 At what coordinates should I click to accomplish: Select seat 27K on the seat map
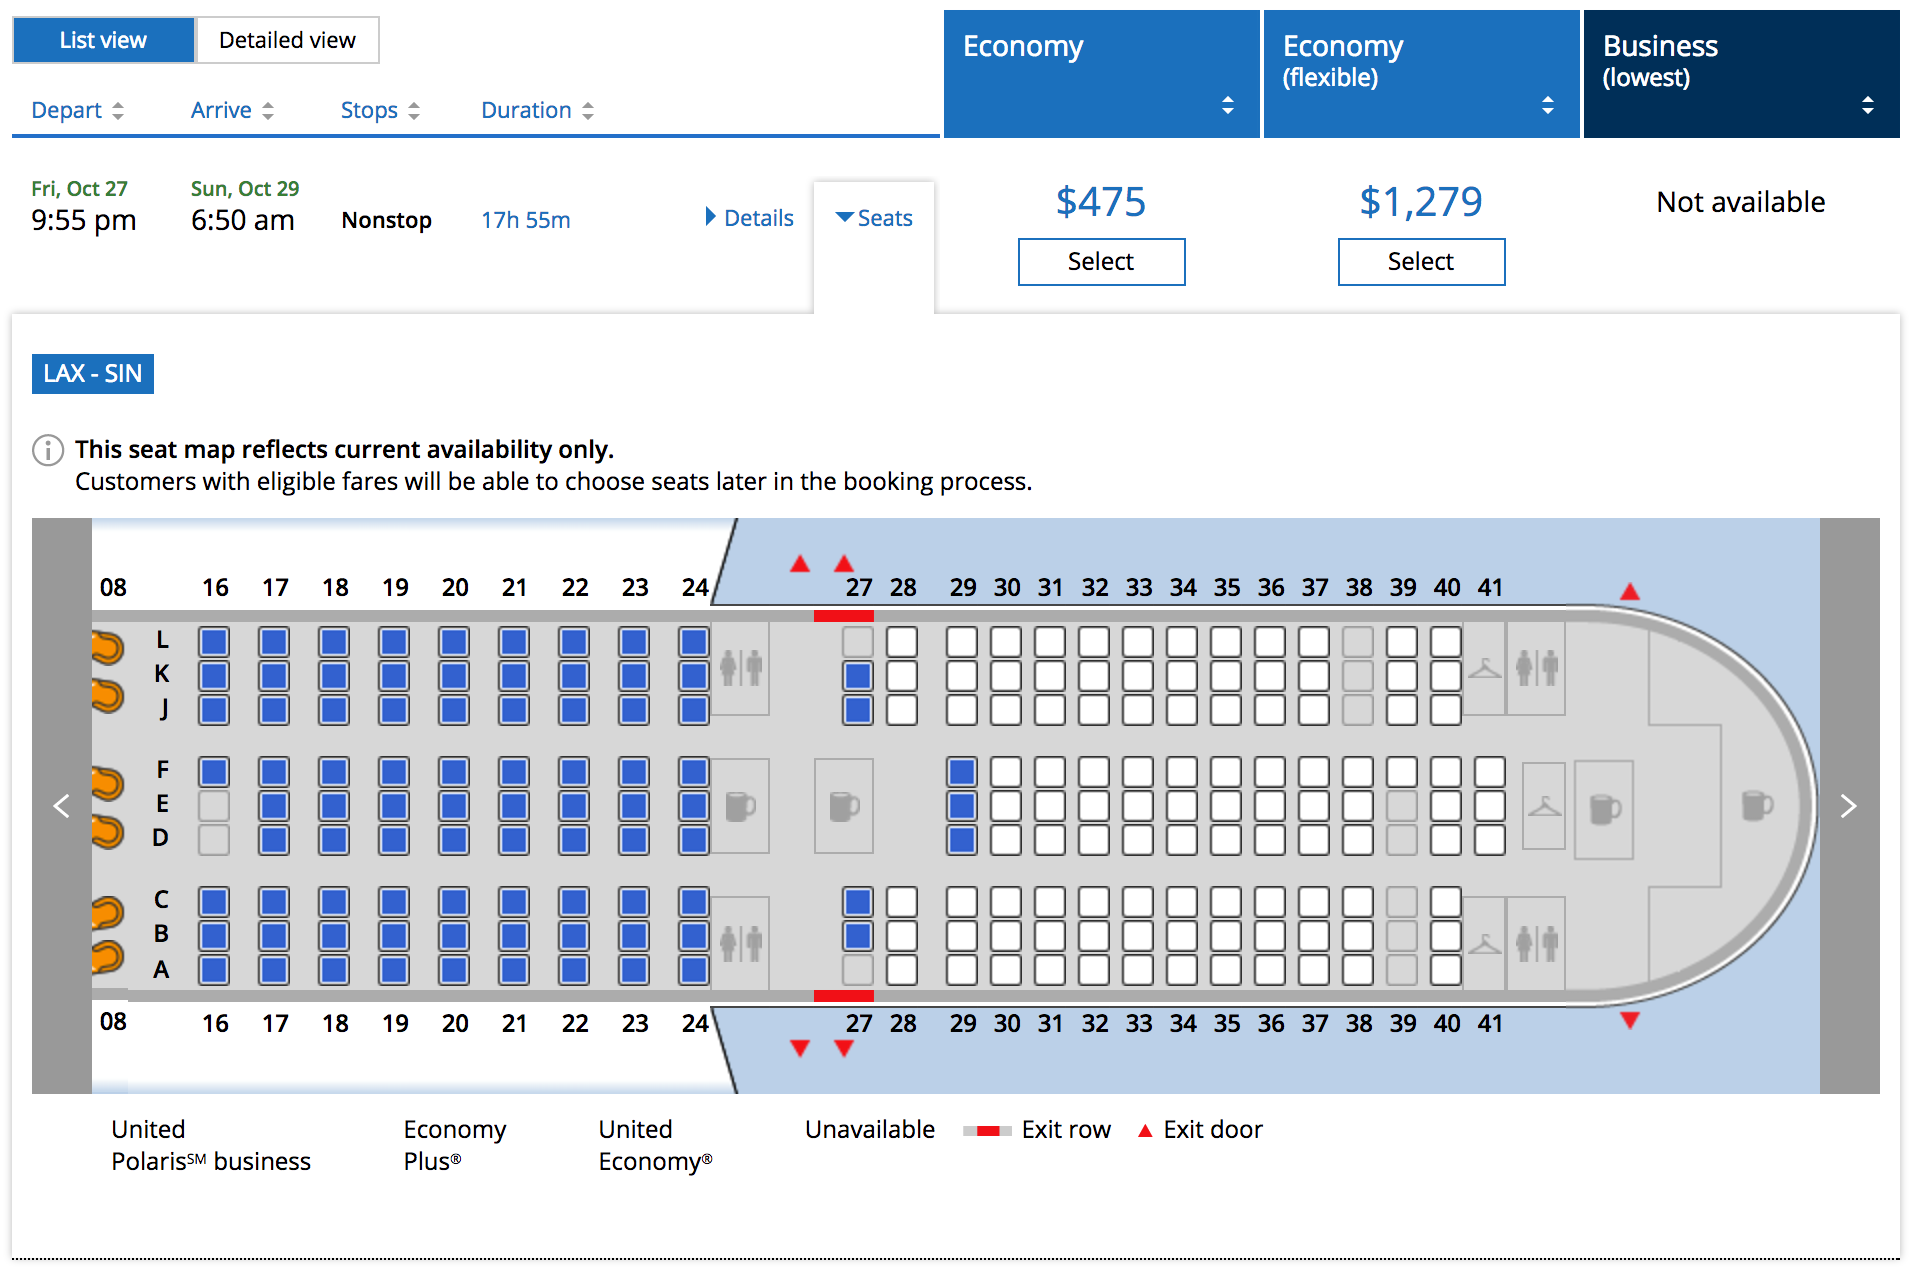(x=858, y=676)
